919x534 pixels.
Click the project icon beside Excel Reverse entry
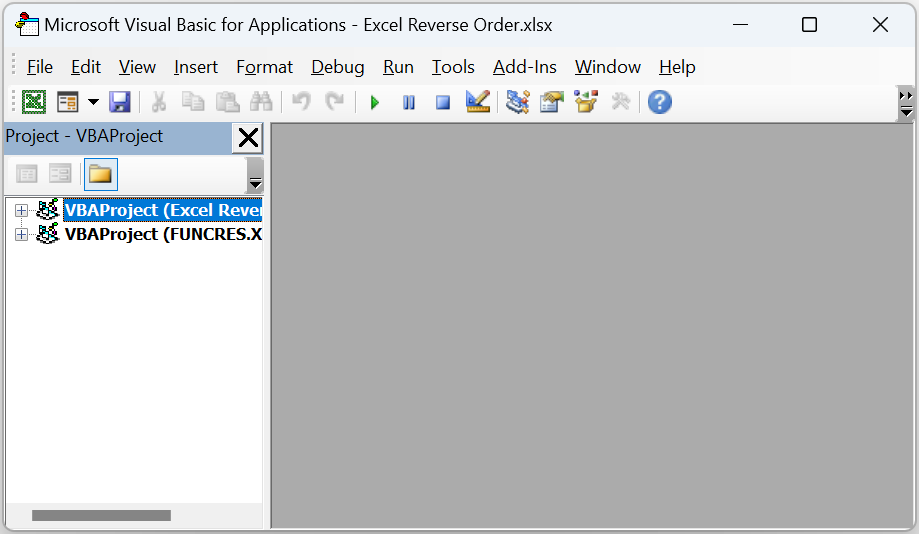pos(47,210)
